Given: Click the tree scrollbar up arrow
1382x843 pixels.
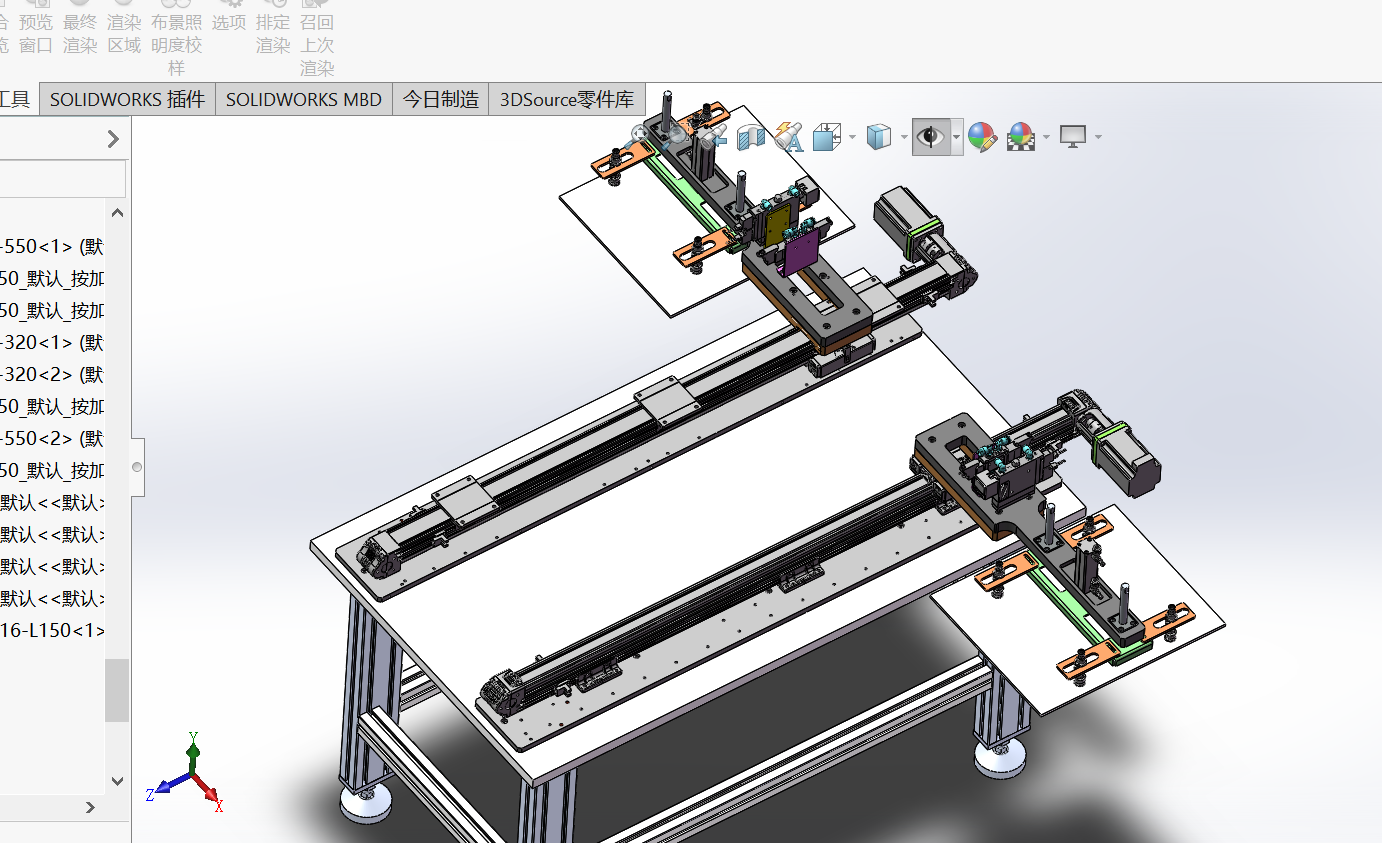Looking at the screenshot, I should click(117, 213).
